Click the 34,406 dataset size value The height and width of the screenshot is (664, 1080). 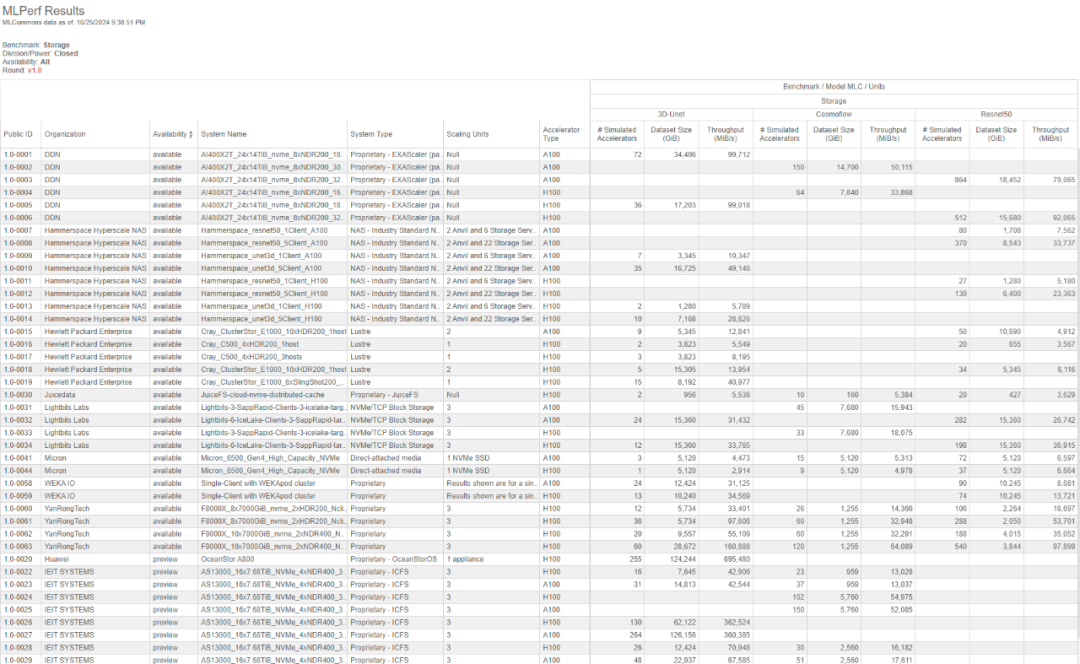[x=685, y=155]
